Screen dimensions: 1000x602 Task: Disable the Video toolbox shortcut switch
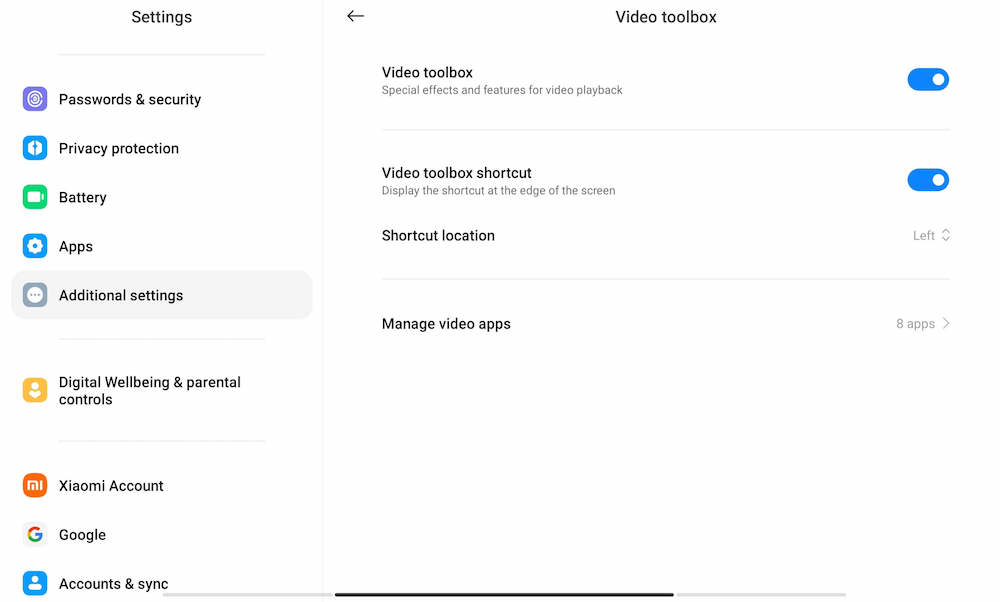(x=928, y=180)
